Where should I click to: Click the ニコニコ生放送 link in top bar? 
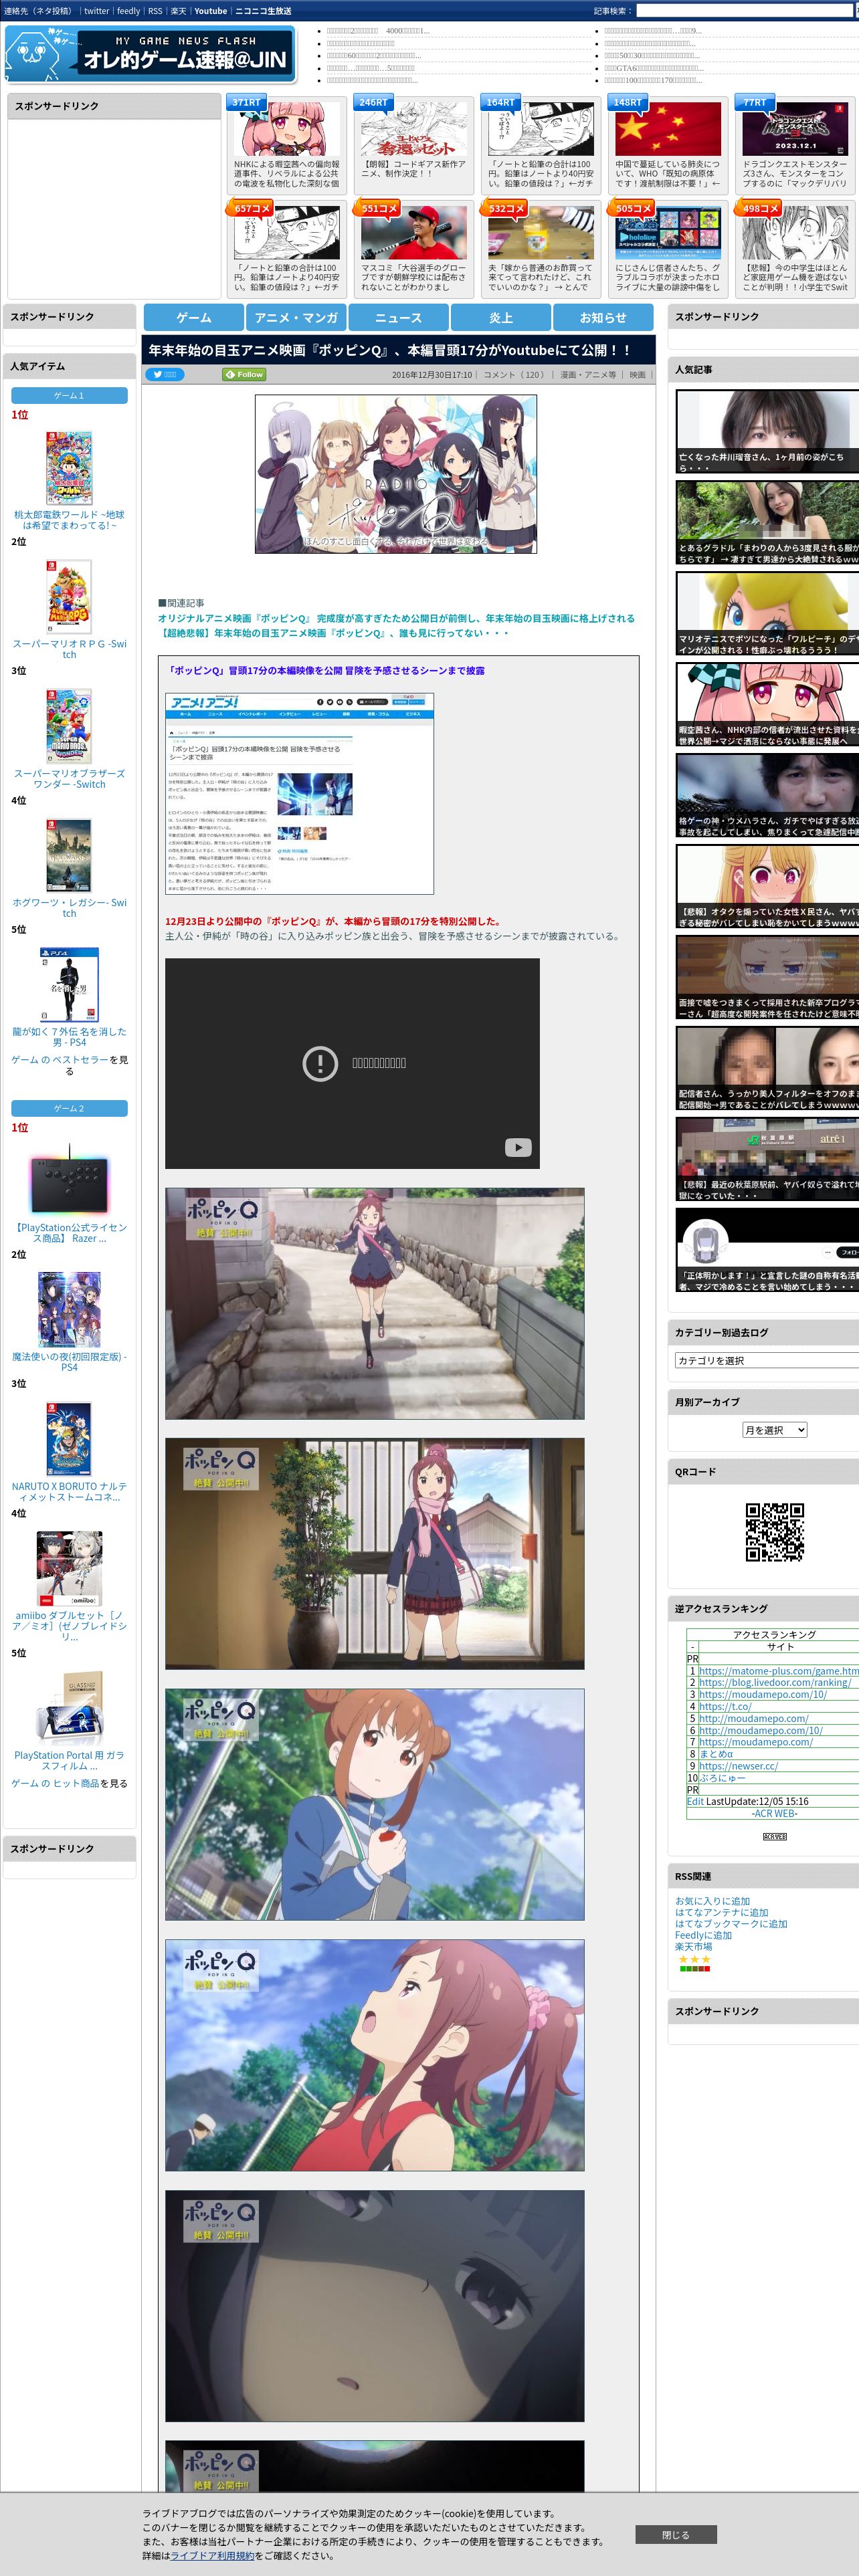(x=263, y=11)
